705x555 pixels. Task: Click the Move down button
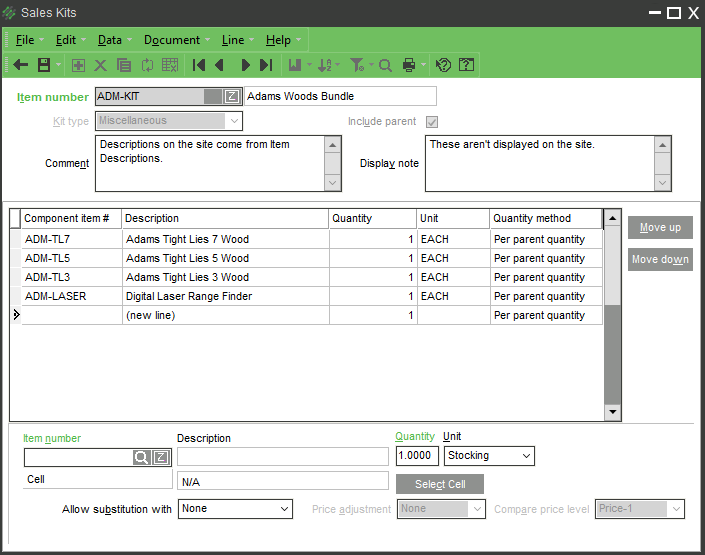point(660,259)
